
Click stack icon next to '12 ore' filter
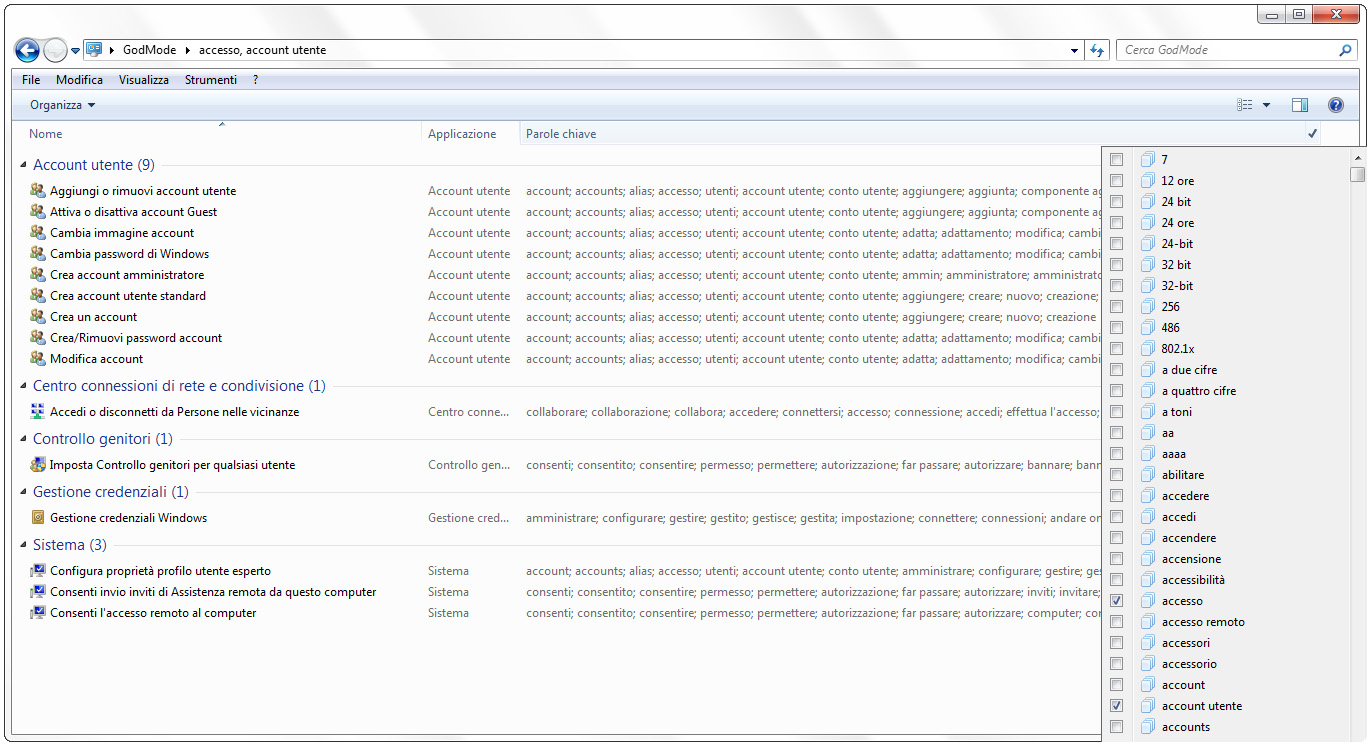[x=1147, y=181]
